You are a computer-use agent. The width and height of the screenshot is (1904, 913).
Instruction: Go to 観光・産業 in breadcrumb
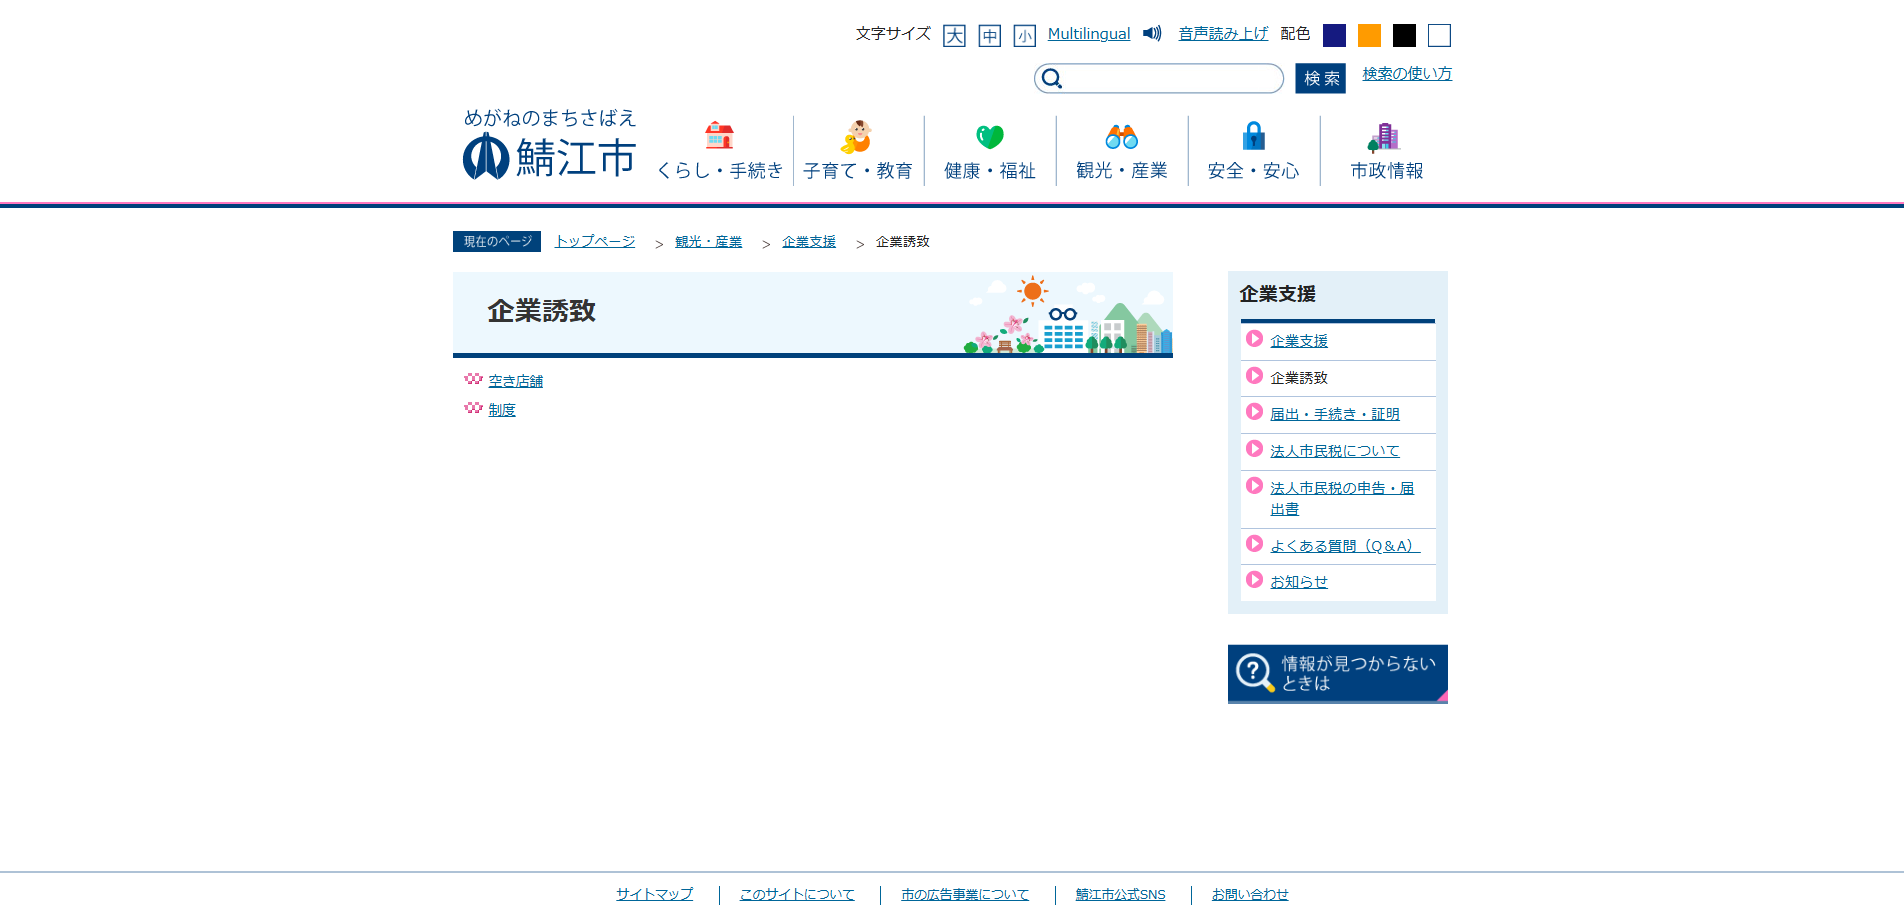tap(709, 242)
